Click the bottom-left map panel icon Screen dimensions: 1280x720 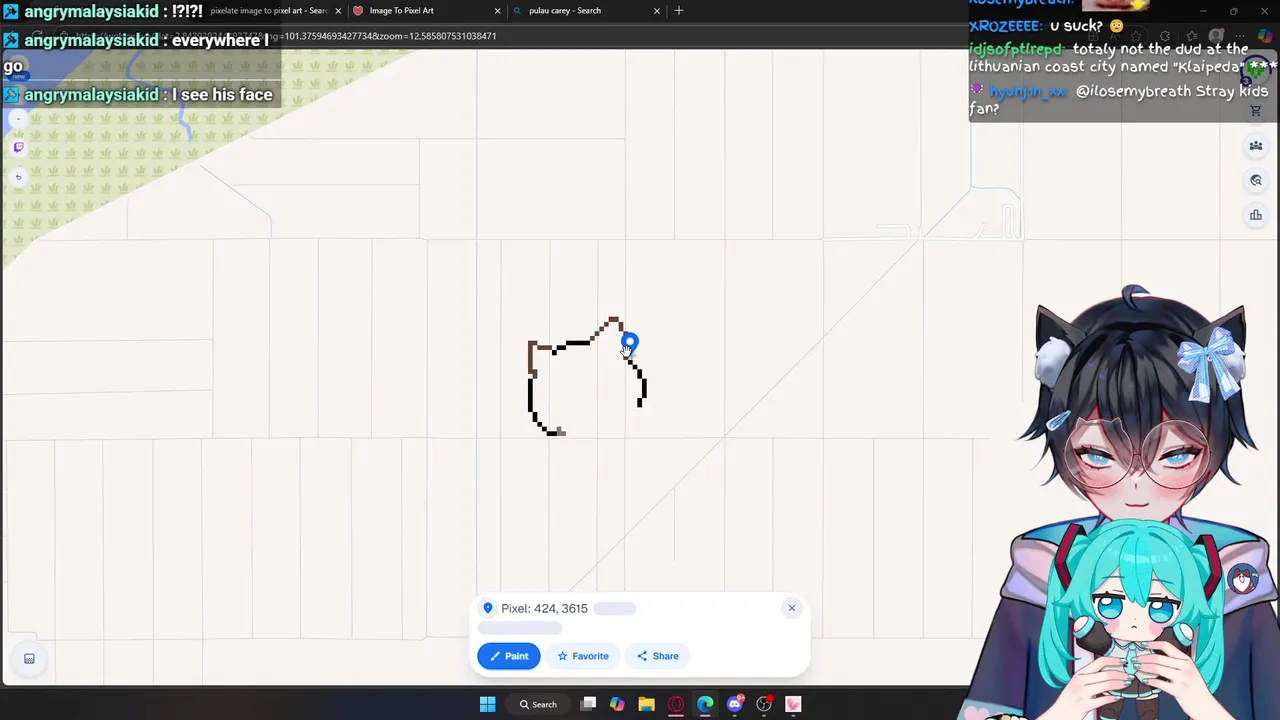29,658
